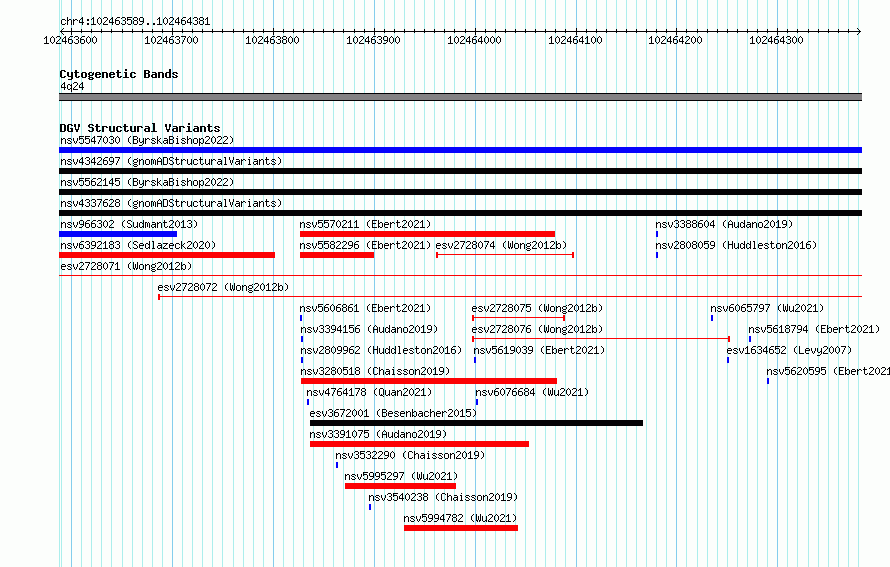Click the red nsv6392183 variant bar
The image size is (890, 567).
click(167, 255)
